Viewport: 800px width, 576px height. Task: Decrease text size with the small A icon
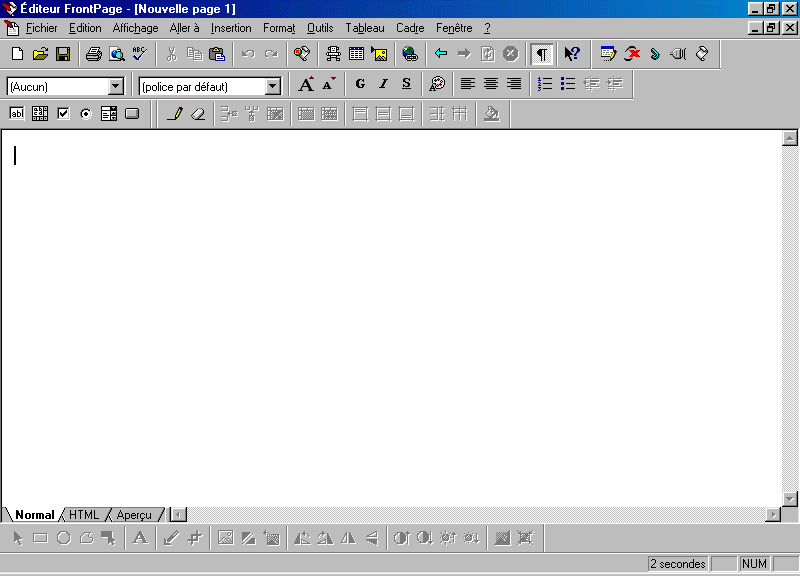click(x=329, y=84)
